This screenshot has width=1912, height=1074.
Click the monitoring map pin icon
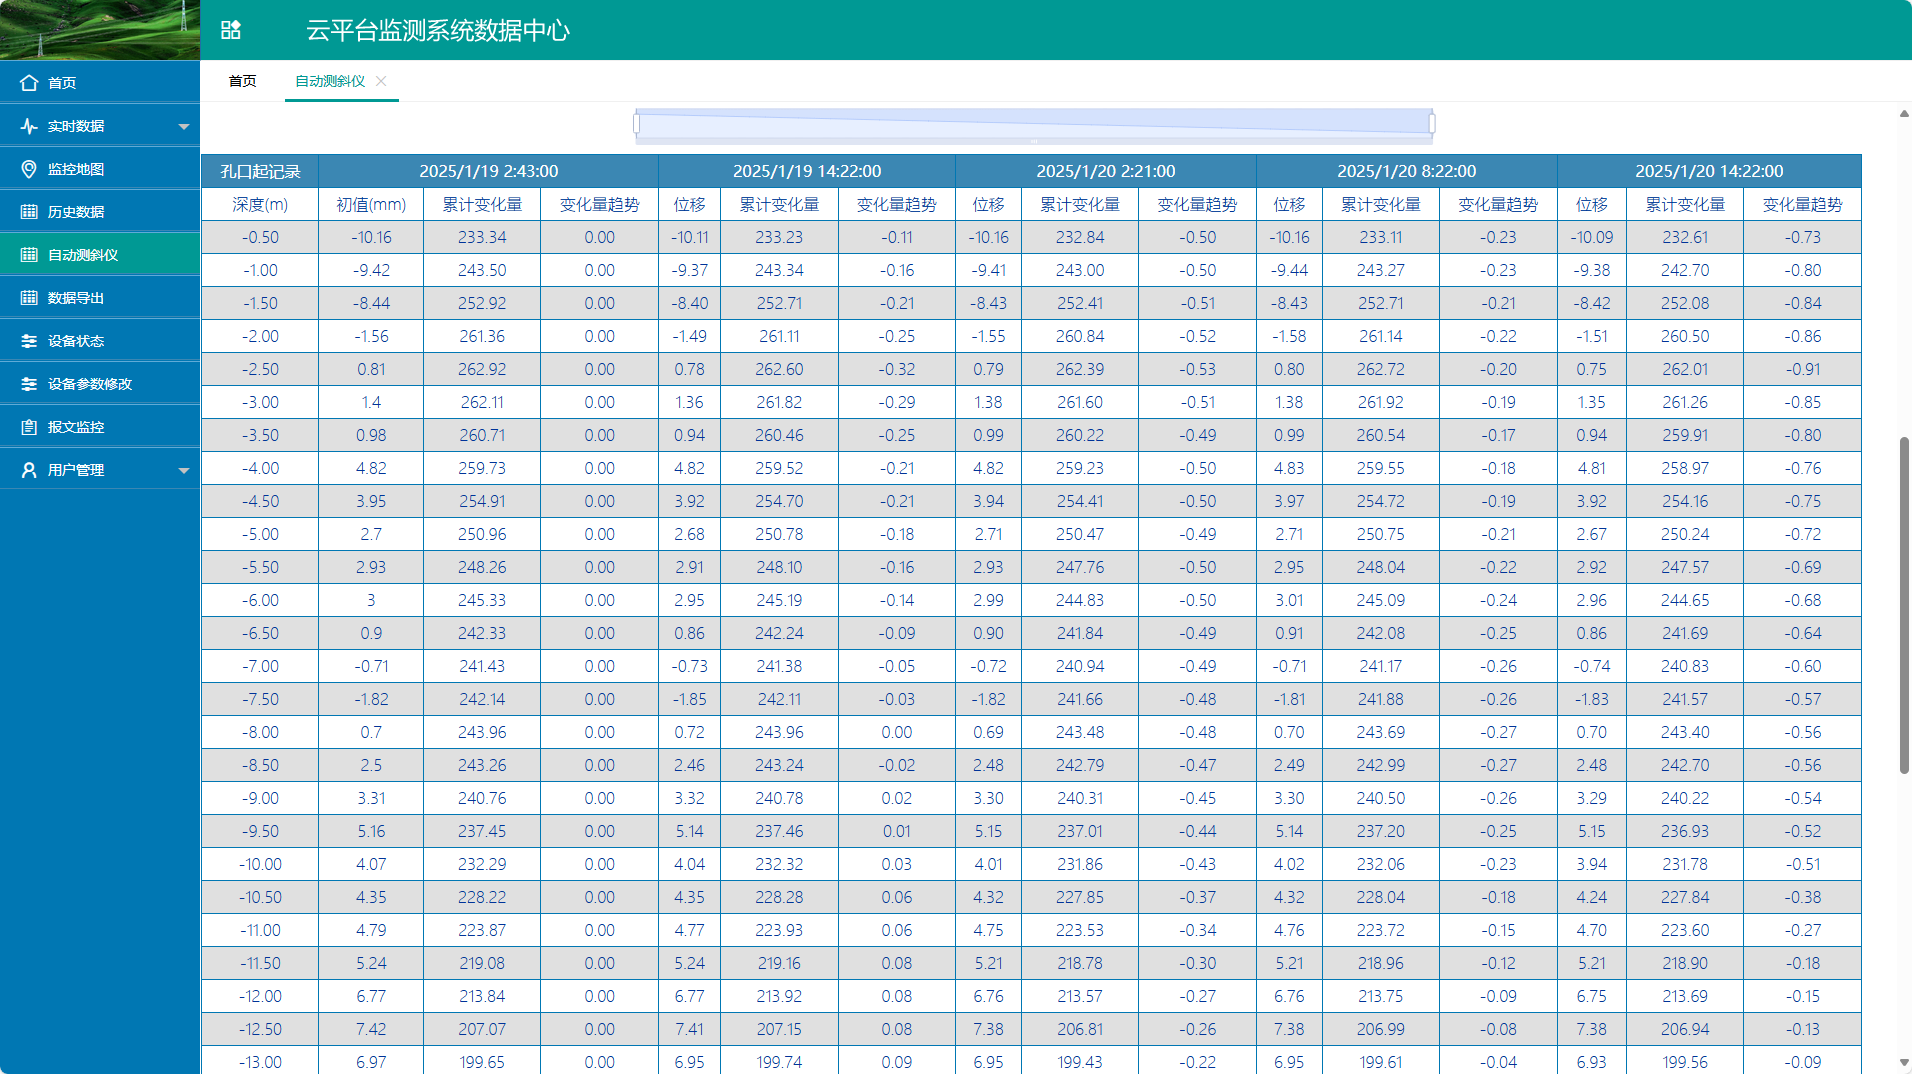[29, 169]
